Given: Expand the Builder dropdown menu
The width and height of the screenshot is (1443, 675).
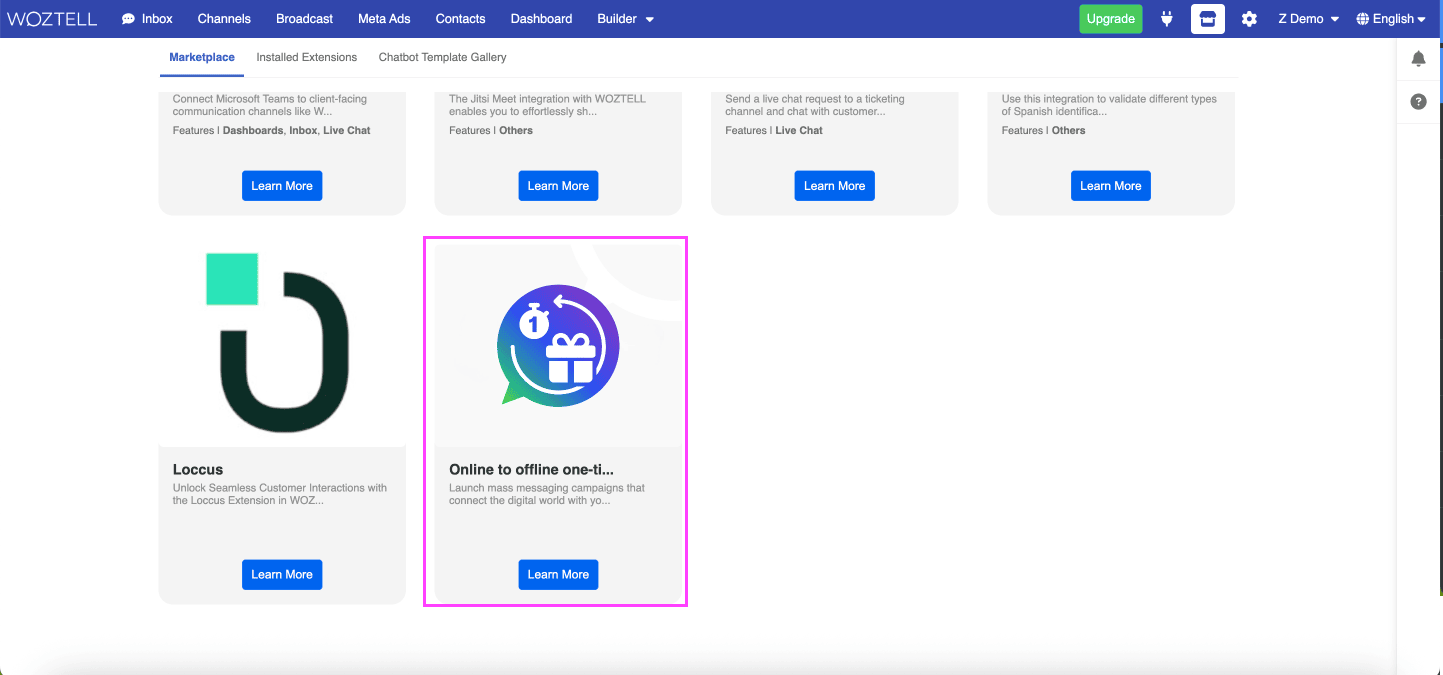Looking at the screenshot, I should (625, 19).
